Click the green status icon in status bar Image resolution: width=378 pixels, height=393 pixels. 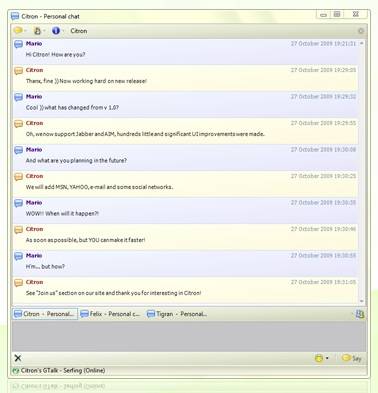click(15, 371)
